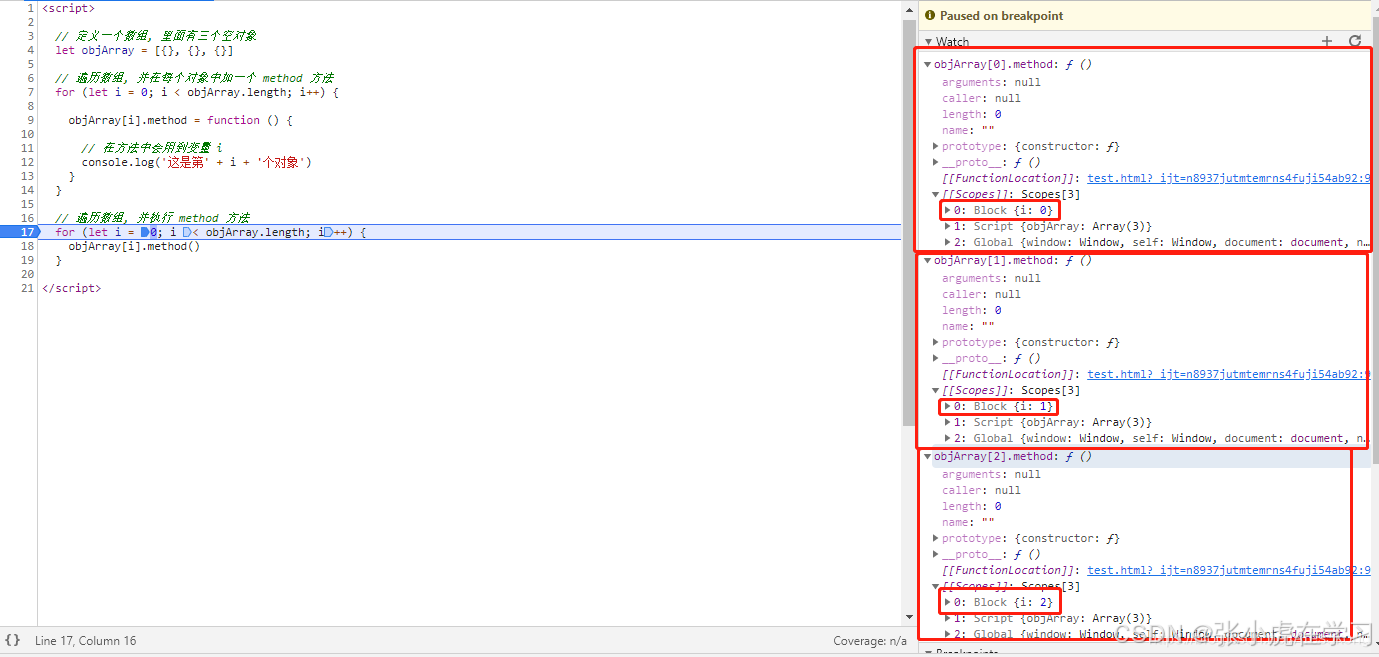Expand prototype under objArray[1].method
Image resolution: width=1379 pixels, height=657 pixels.
click(936, 343)
